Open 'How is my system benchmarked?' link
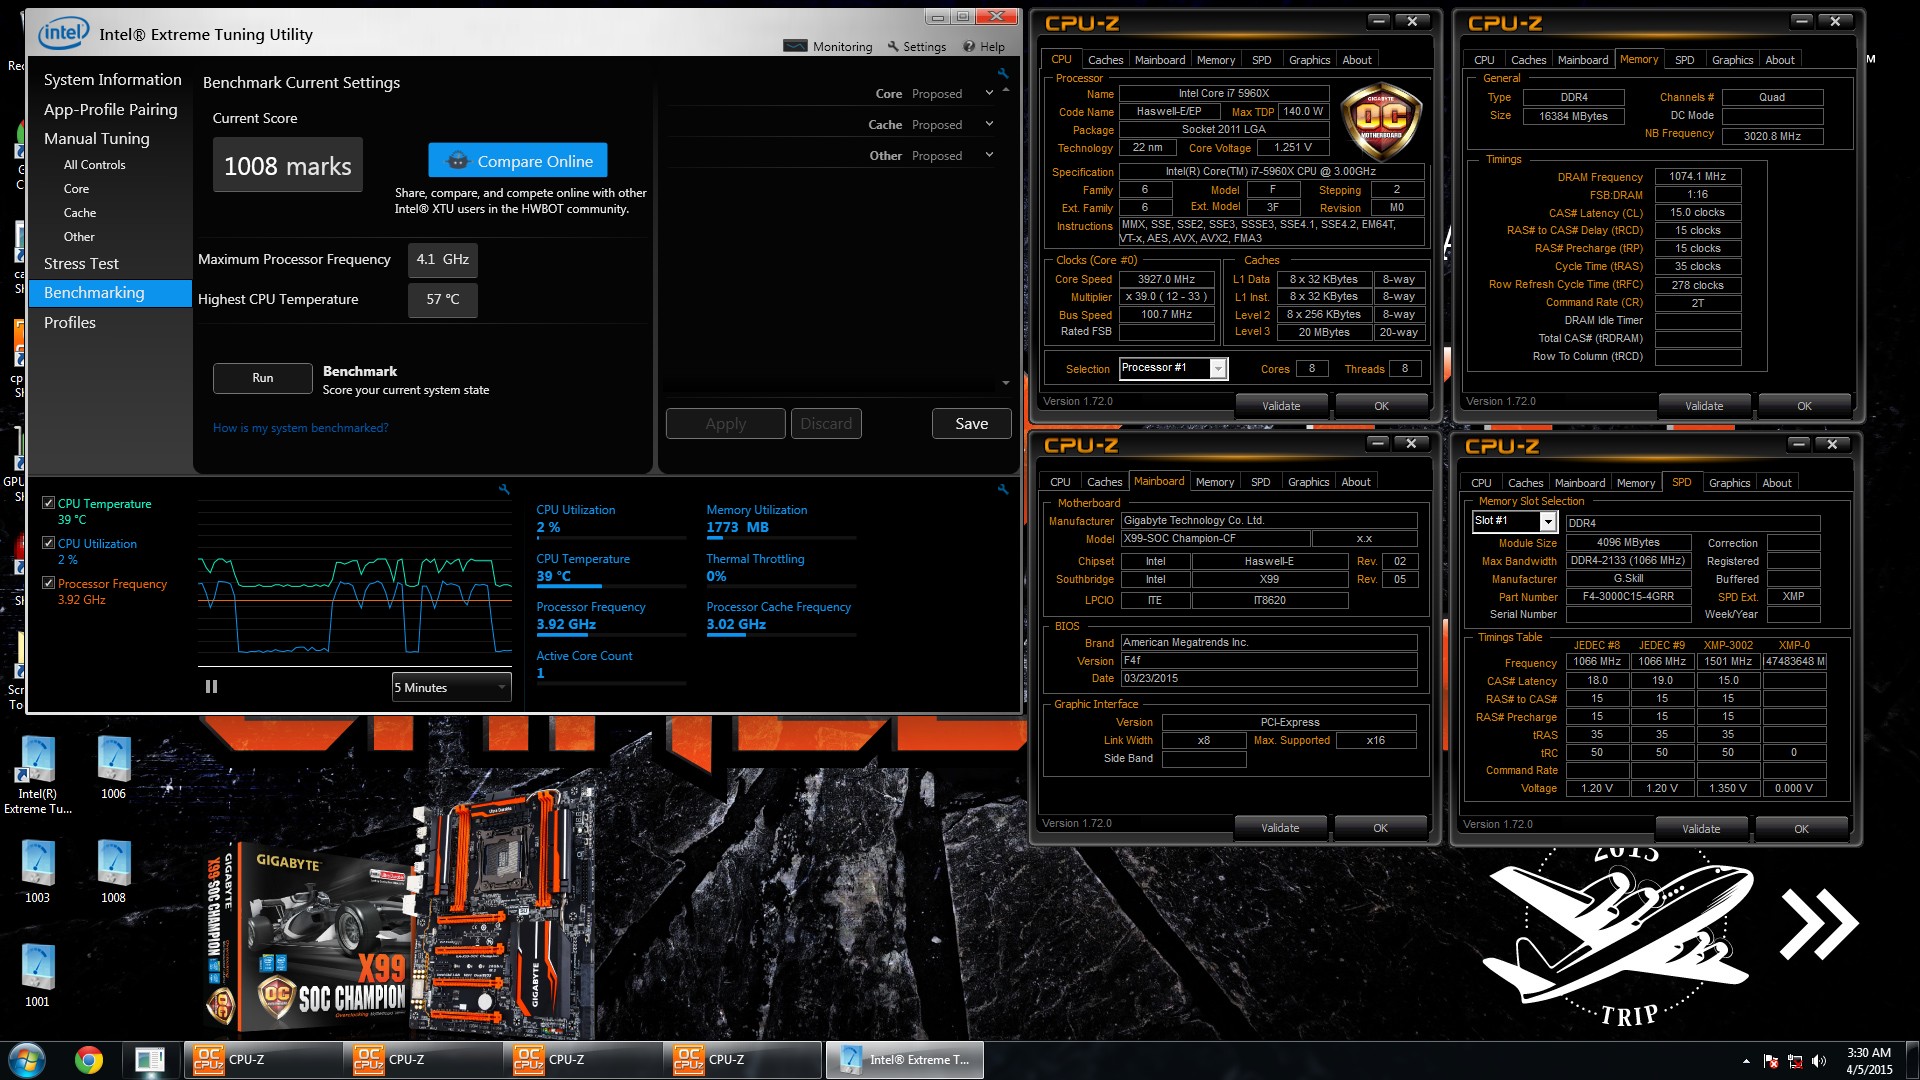The height and width of the screenshot is (1080, 1920). [300, 428]
